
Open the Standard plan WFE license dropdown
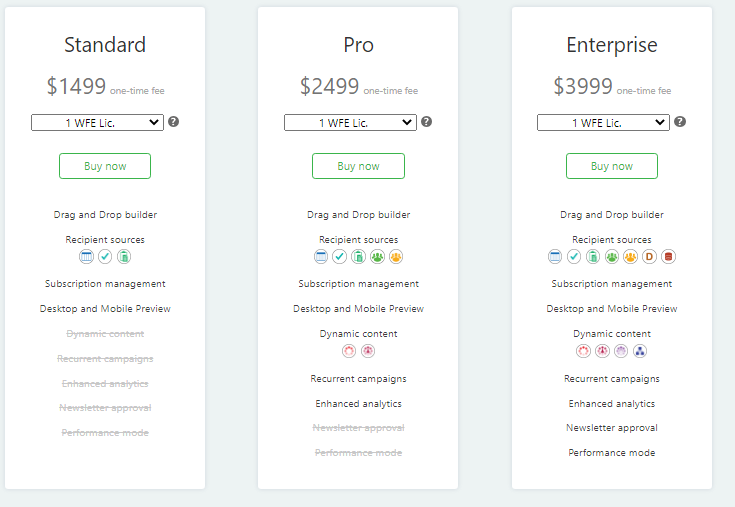pos(97,122)
